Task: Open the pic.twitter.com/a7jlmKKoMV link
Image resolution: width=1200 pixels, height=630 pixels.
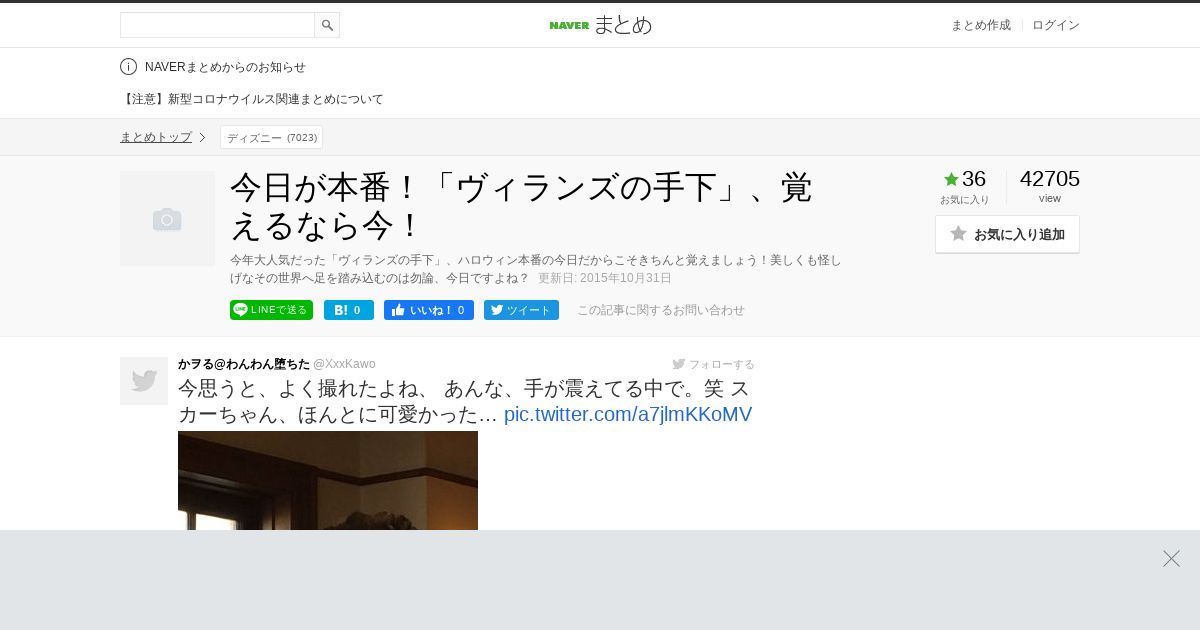Action: click(x=628, y=414)
